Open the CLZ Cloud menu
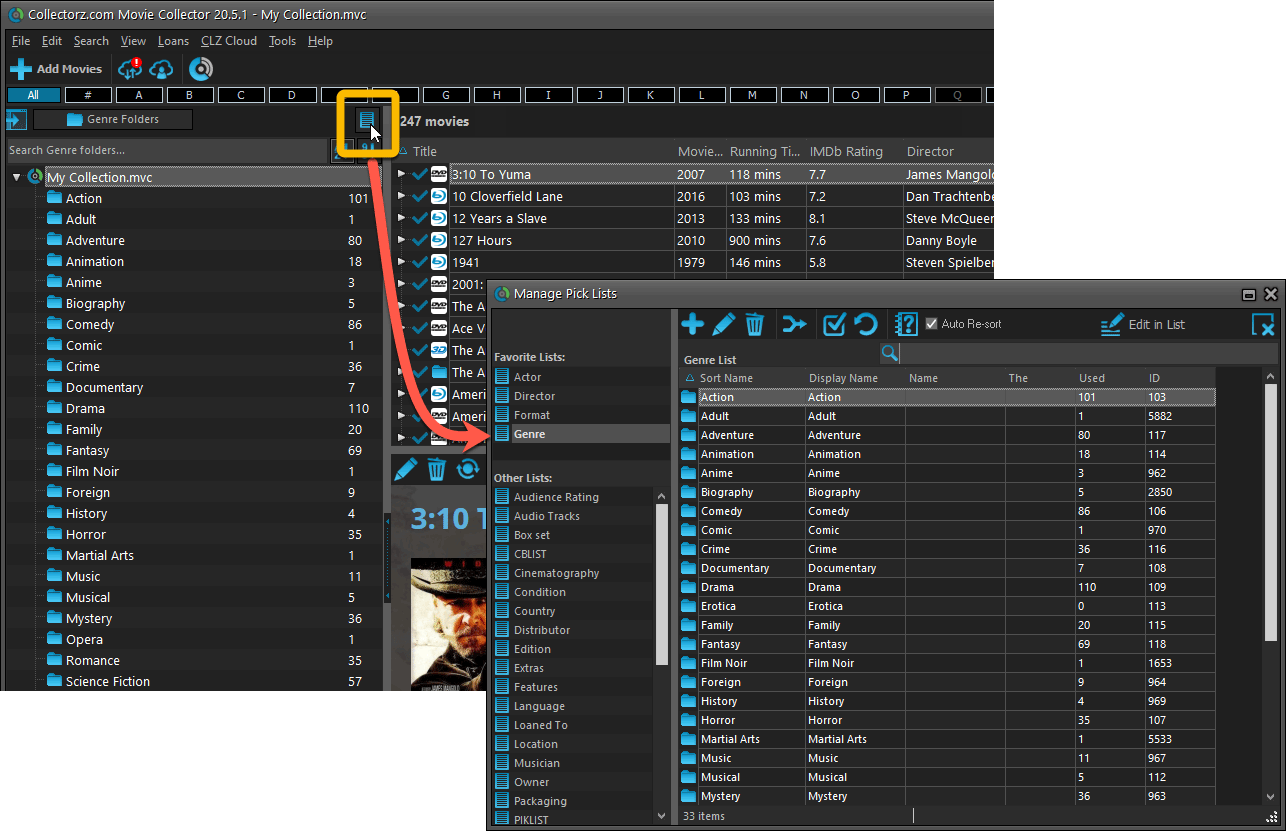Viewport: 1286px width, 831px height. tap(229, 41)
